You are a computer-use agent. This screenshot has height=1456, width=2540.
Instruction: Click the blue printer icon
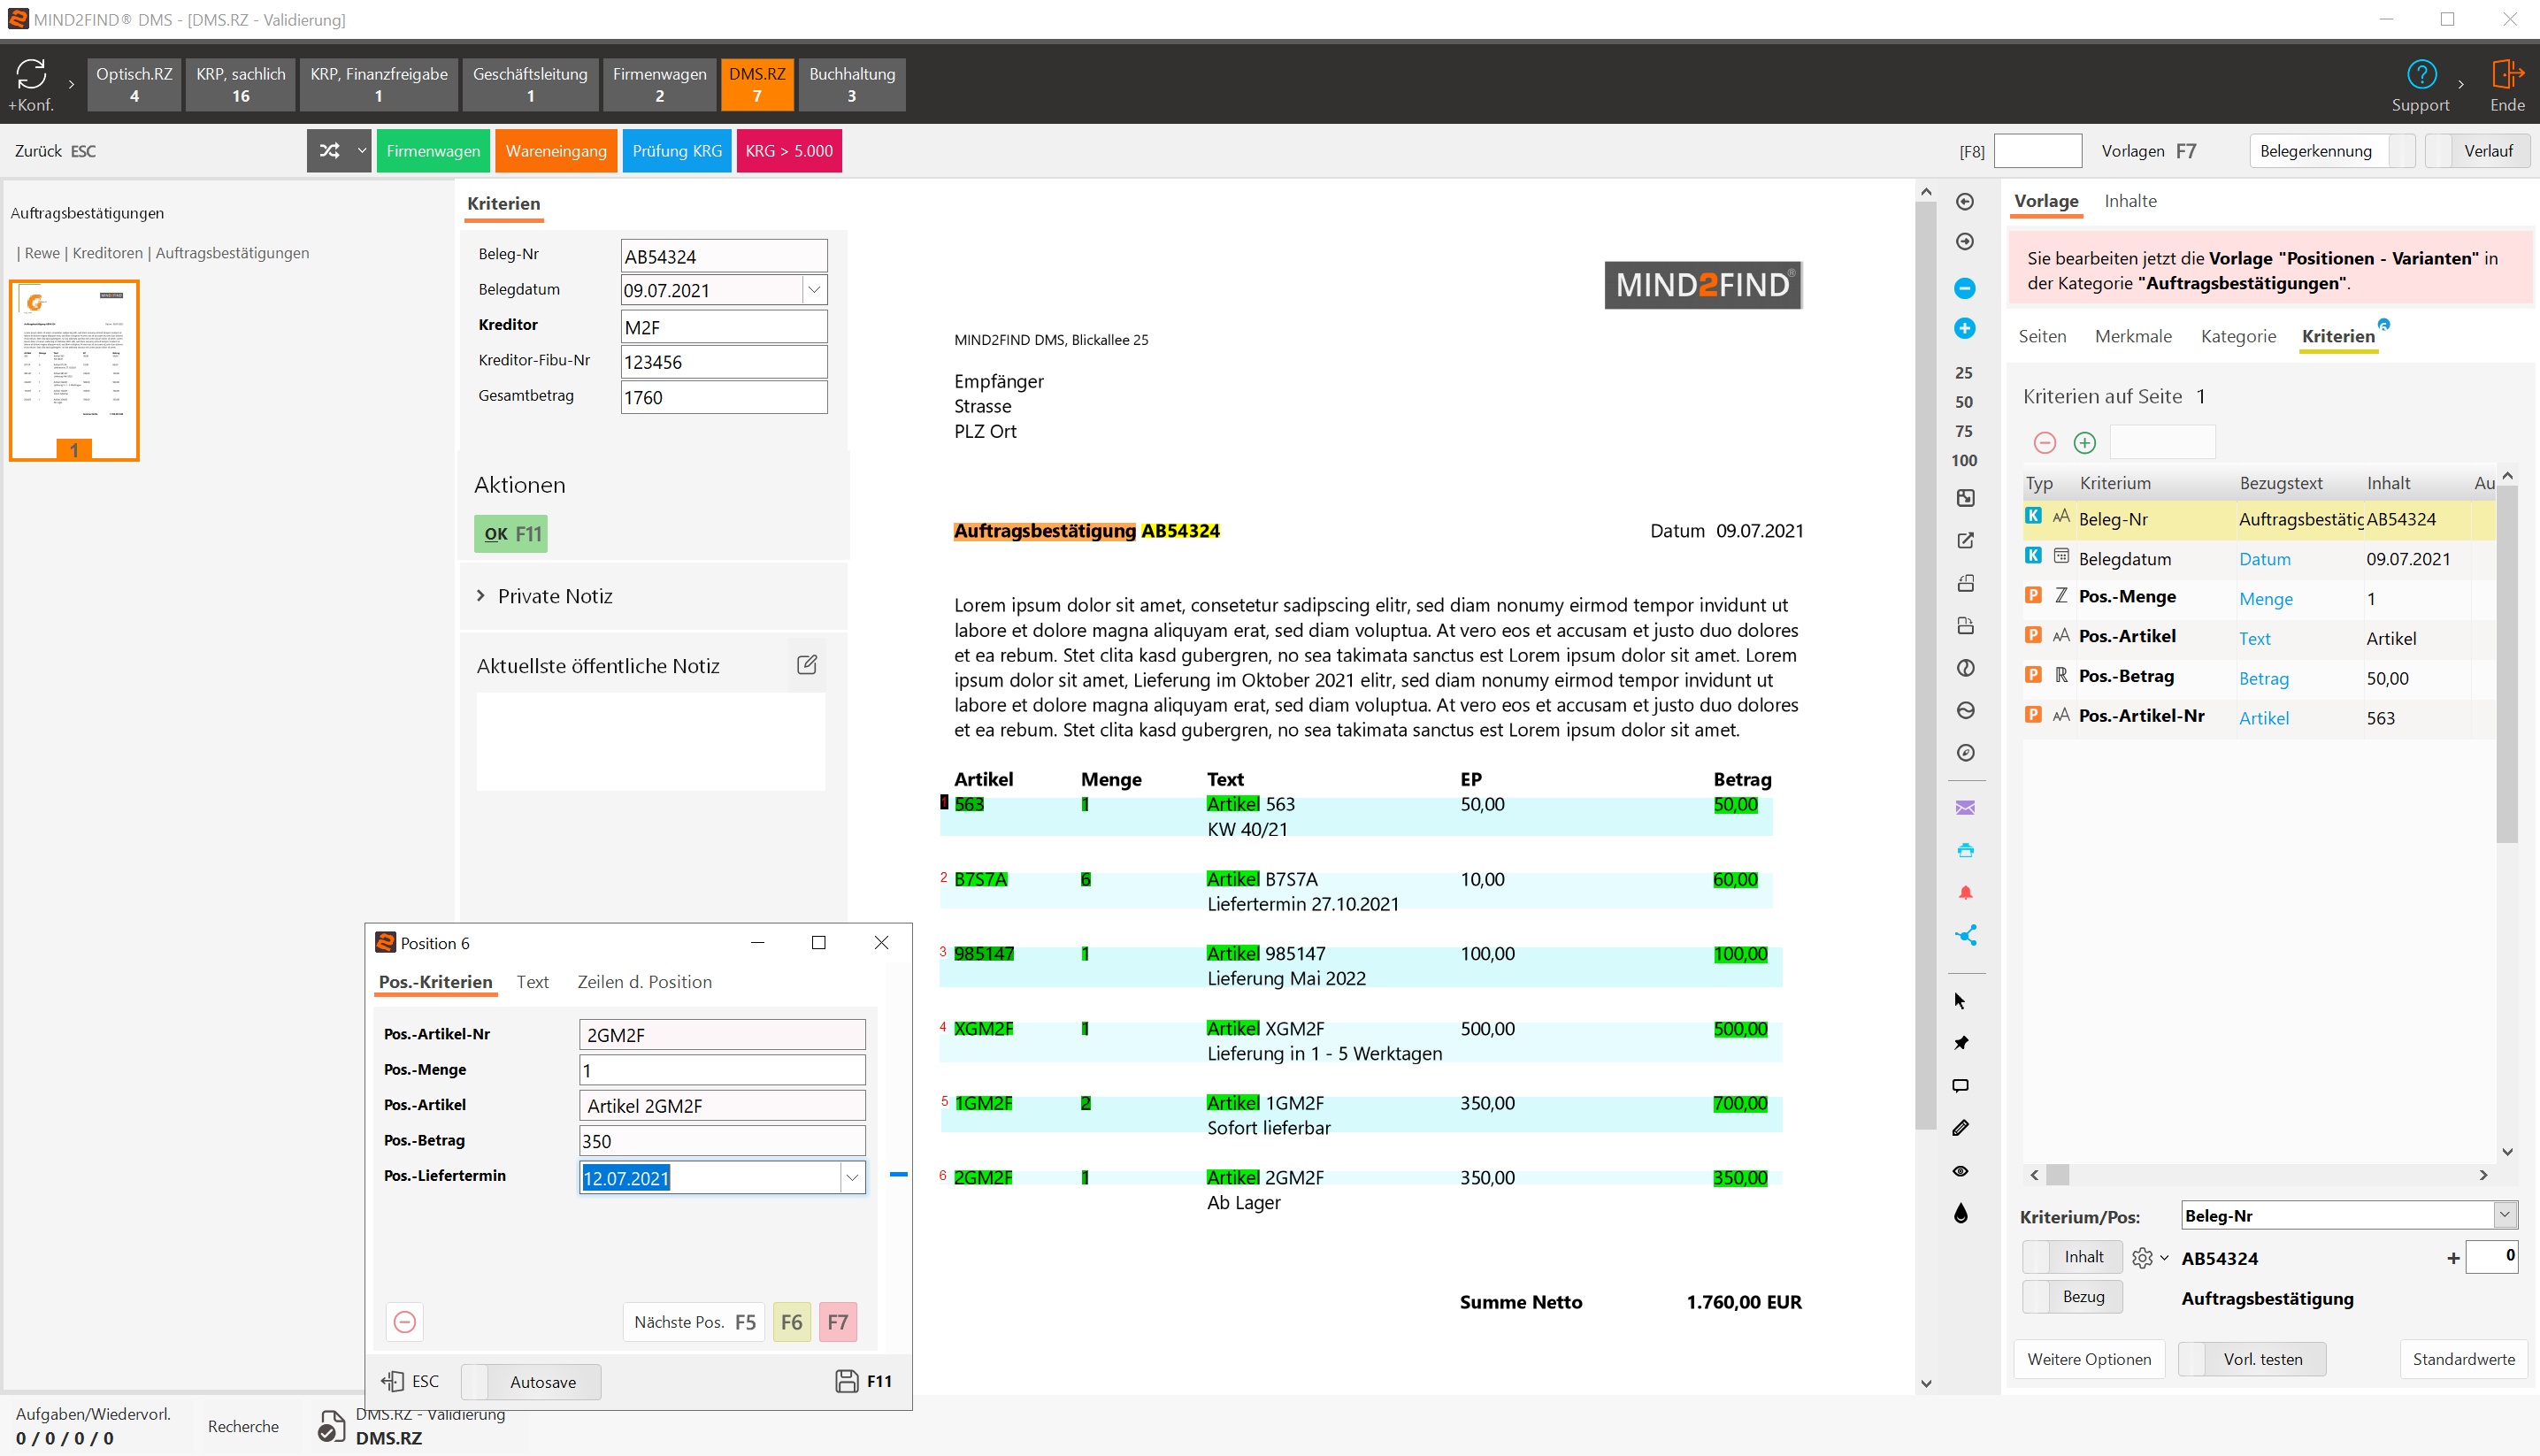coord(1964,850)
